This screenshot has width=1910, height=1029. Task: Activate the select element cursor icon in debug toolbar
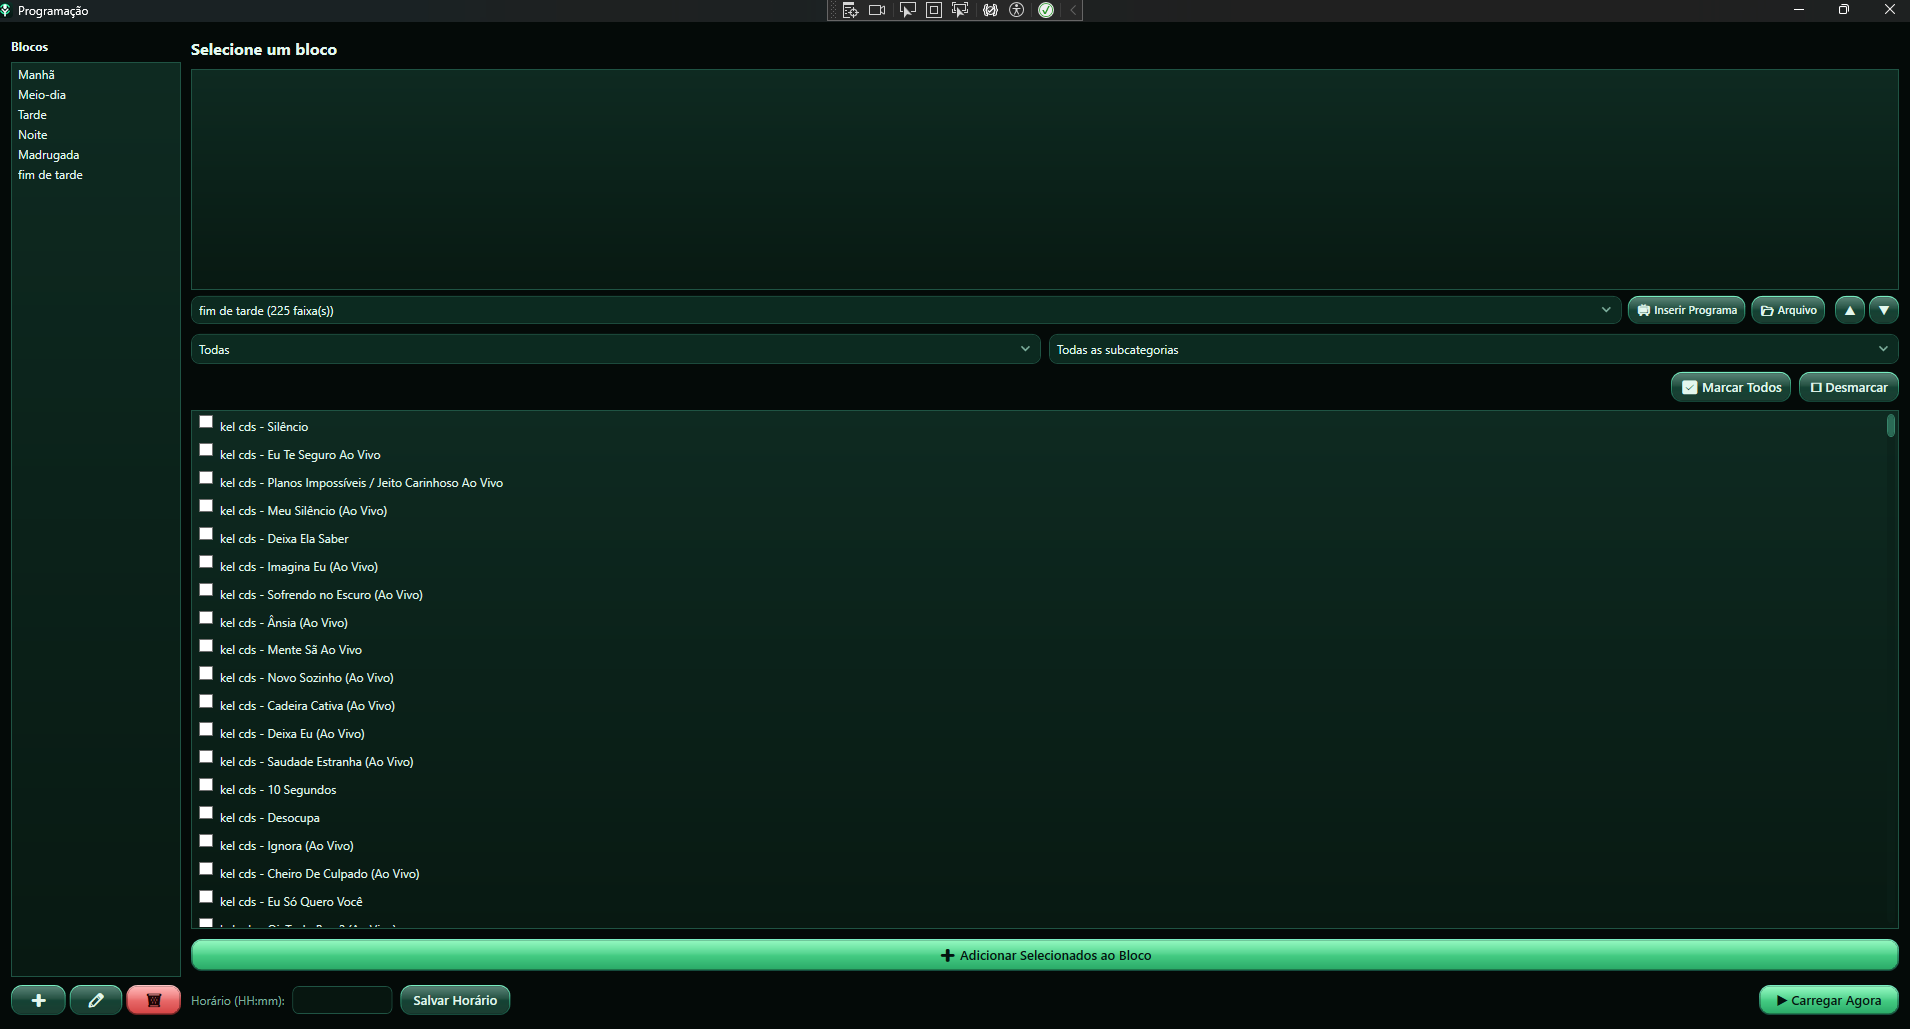click(x=907, y=10)
